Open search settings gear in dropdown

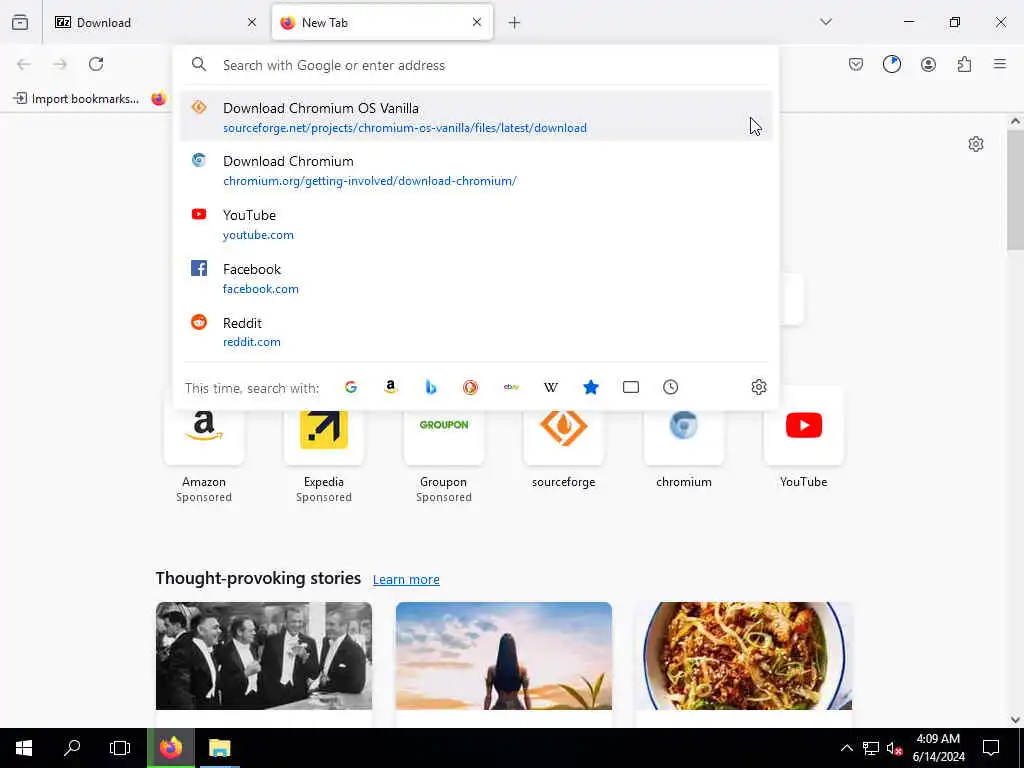pos(758,387)
